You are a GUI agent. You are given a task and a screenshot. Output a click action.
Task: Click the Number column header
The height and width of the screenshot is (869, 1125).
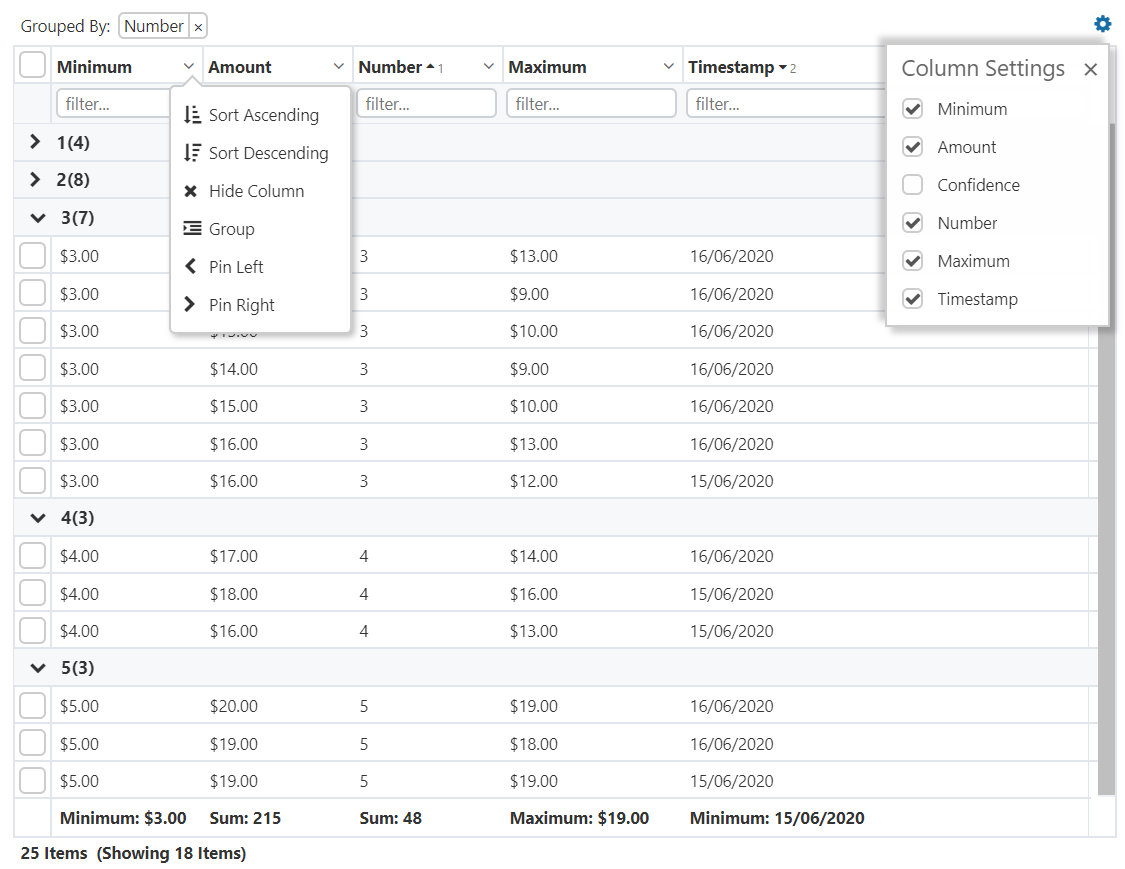pyautogui.click(x=390, y=67)
